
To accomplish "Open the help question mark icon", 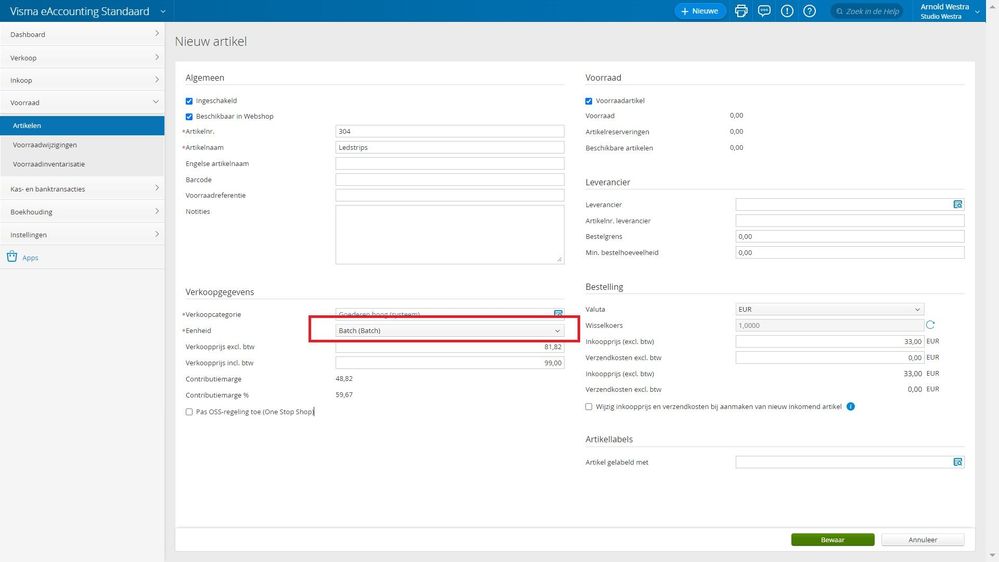I will tap(810, 11).
